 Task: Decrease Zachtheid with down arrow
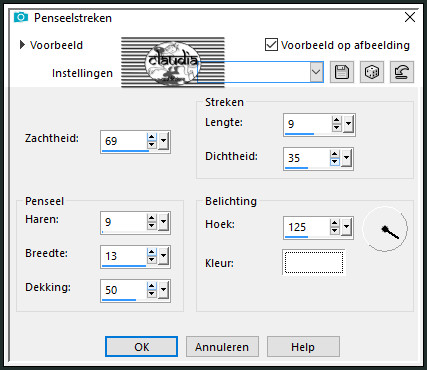[152, 145]
